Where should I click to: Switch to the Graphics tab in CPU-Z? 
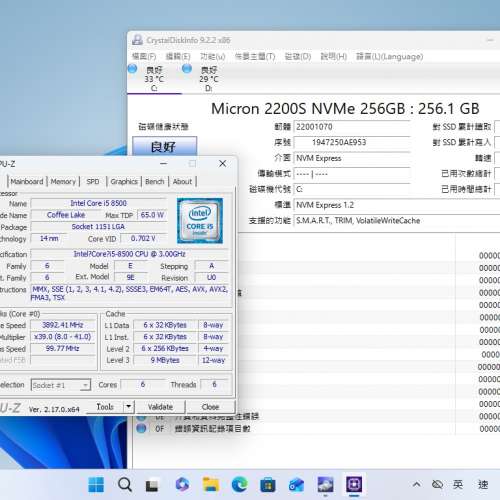[x=124, y=182]
